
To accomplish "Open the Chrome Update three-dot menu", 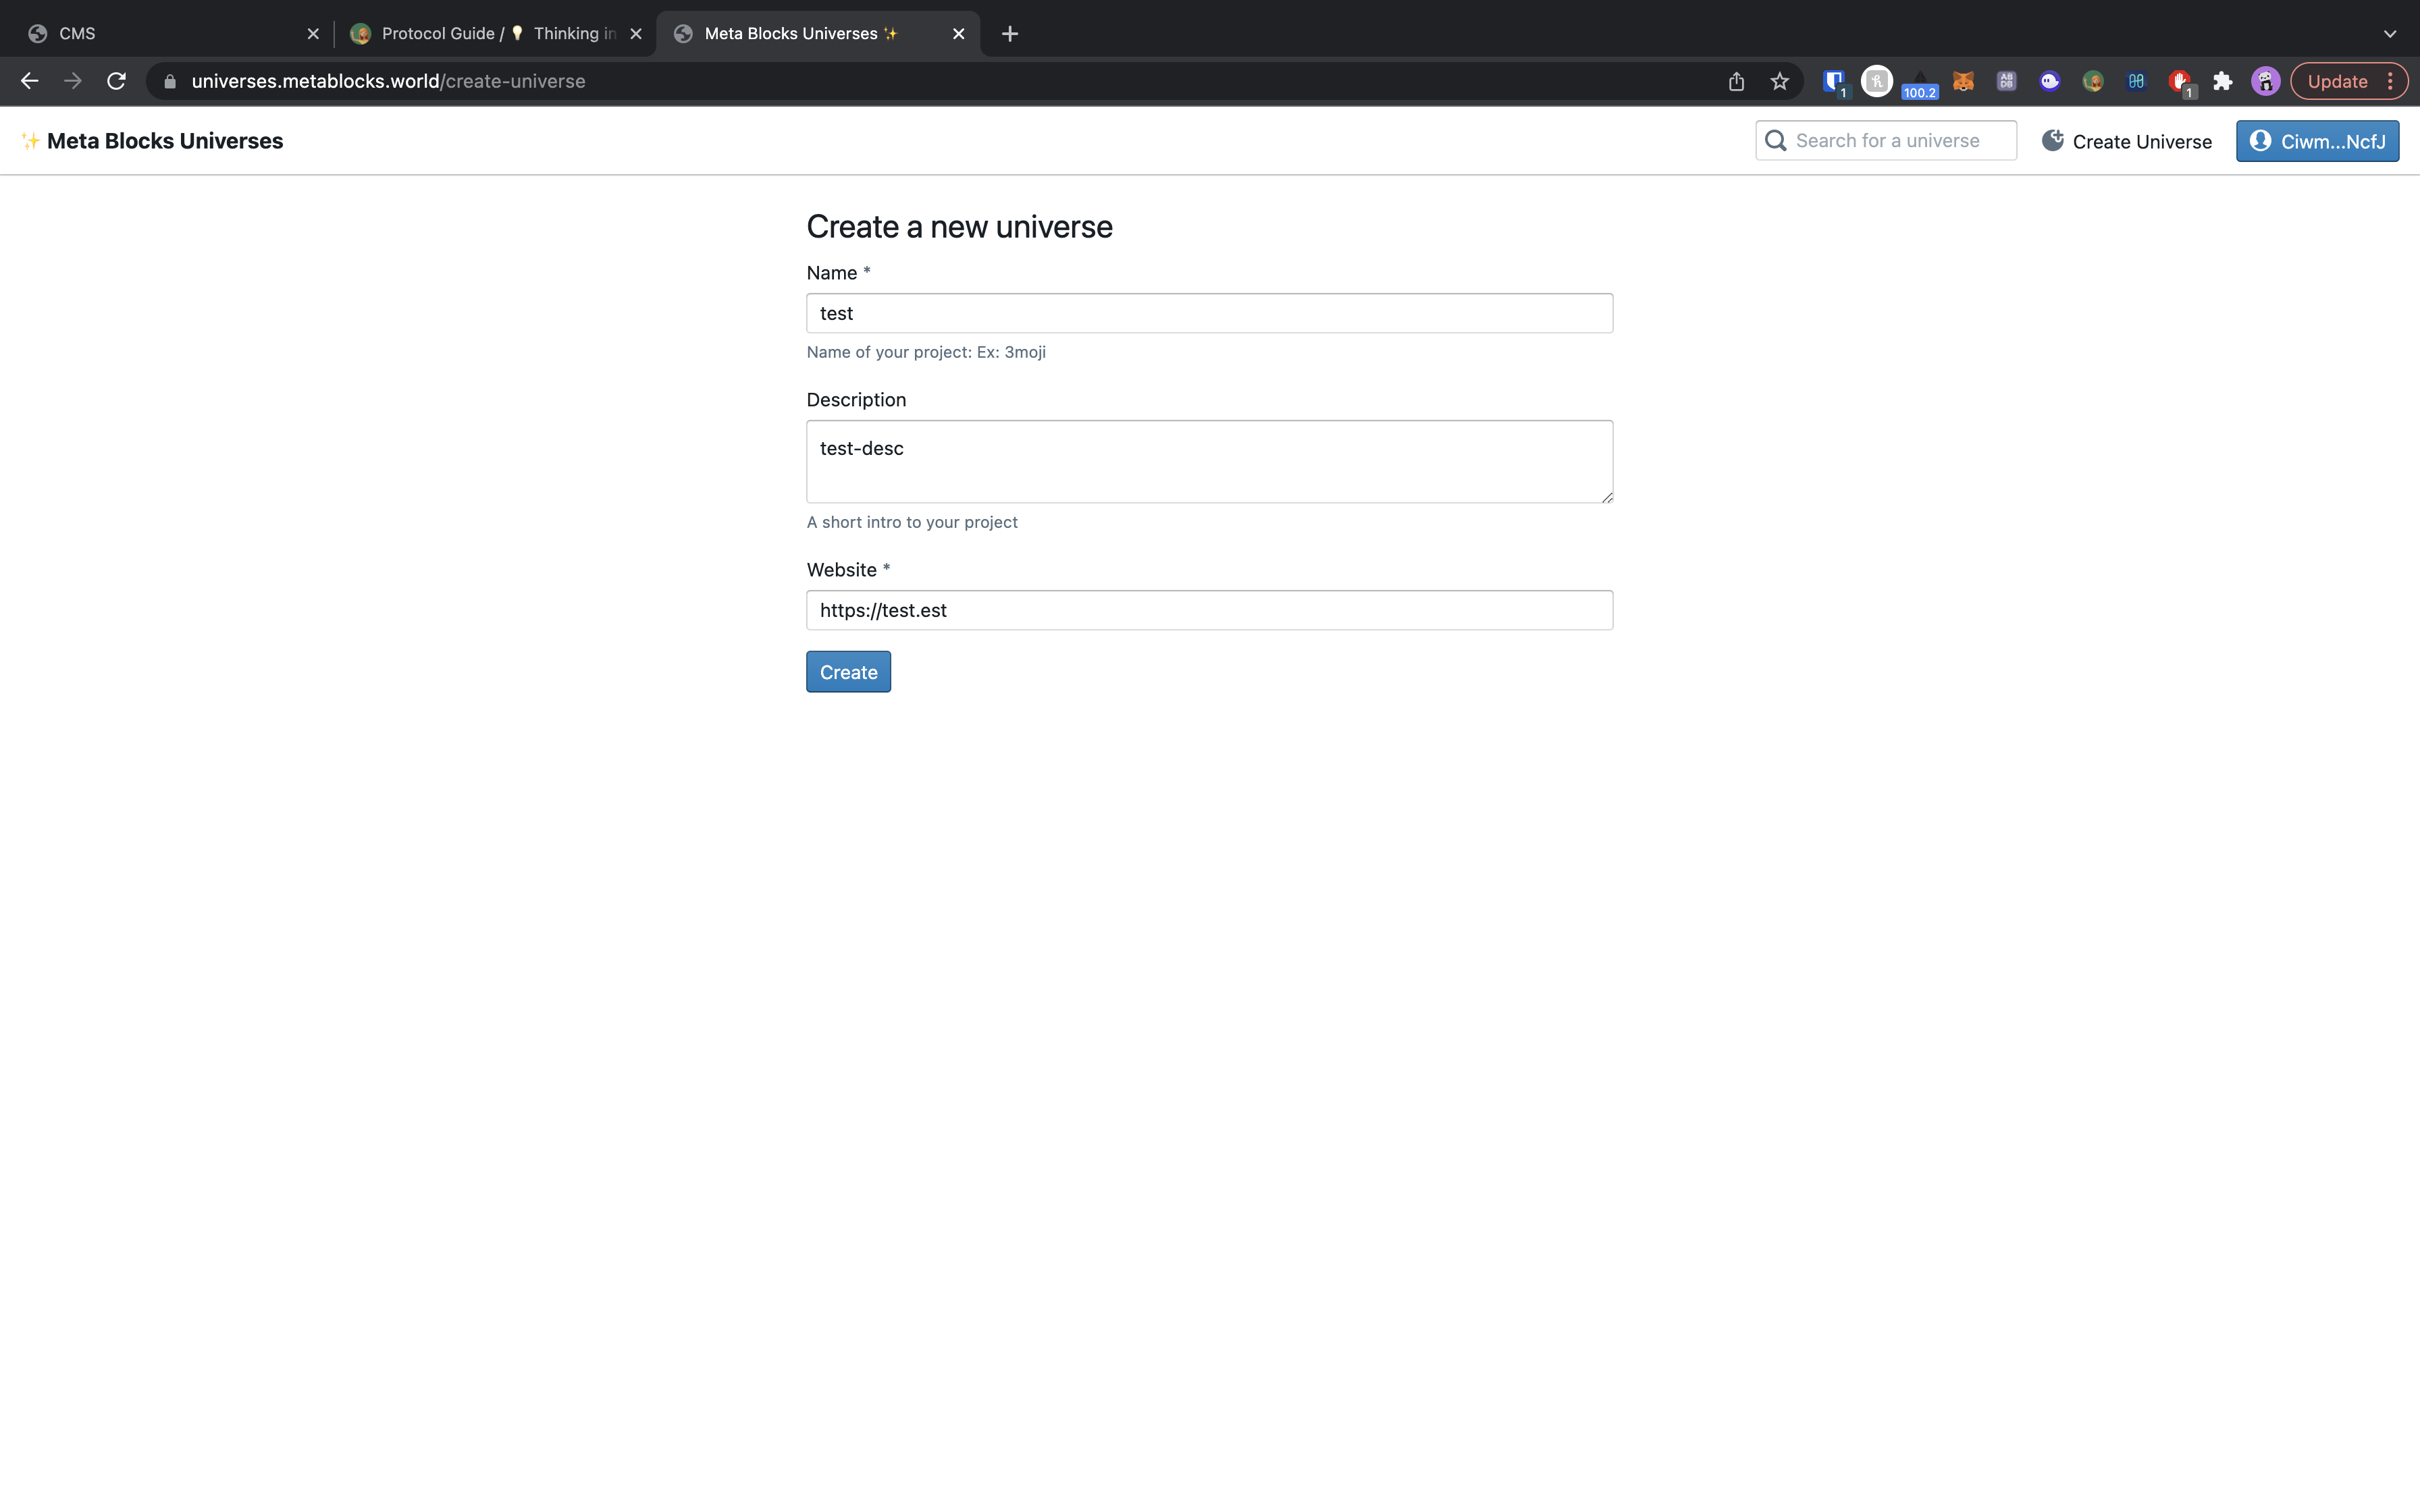I will coord(2391,81).
